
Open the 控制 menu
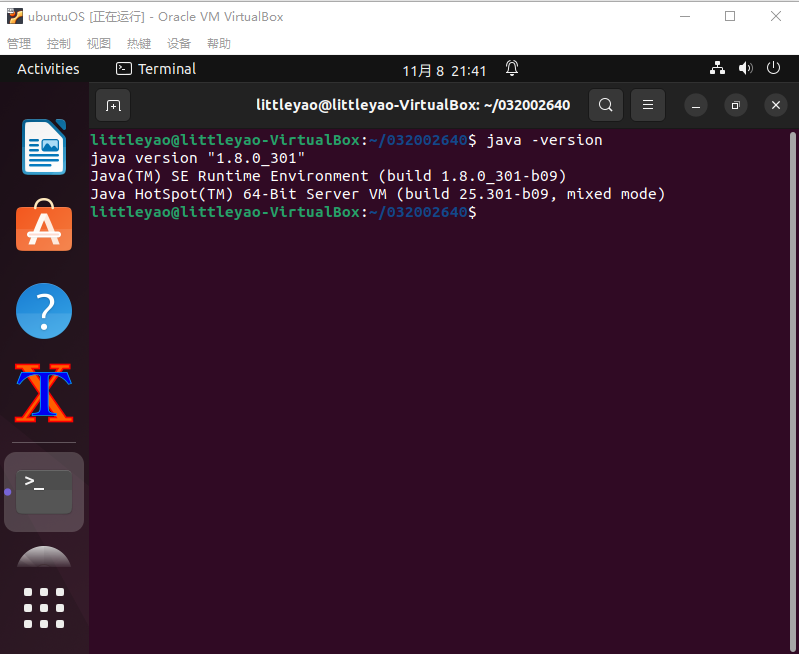pyautogui.click(x=59, y=44)
